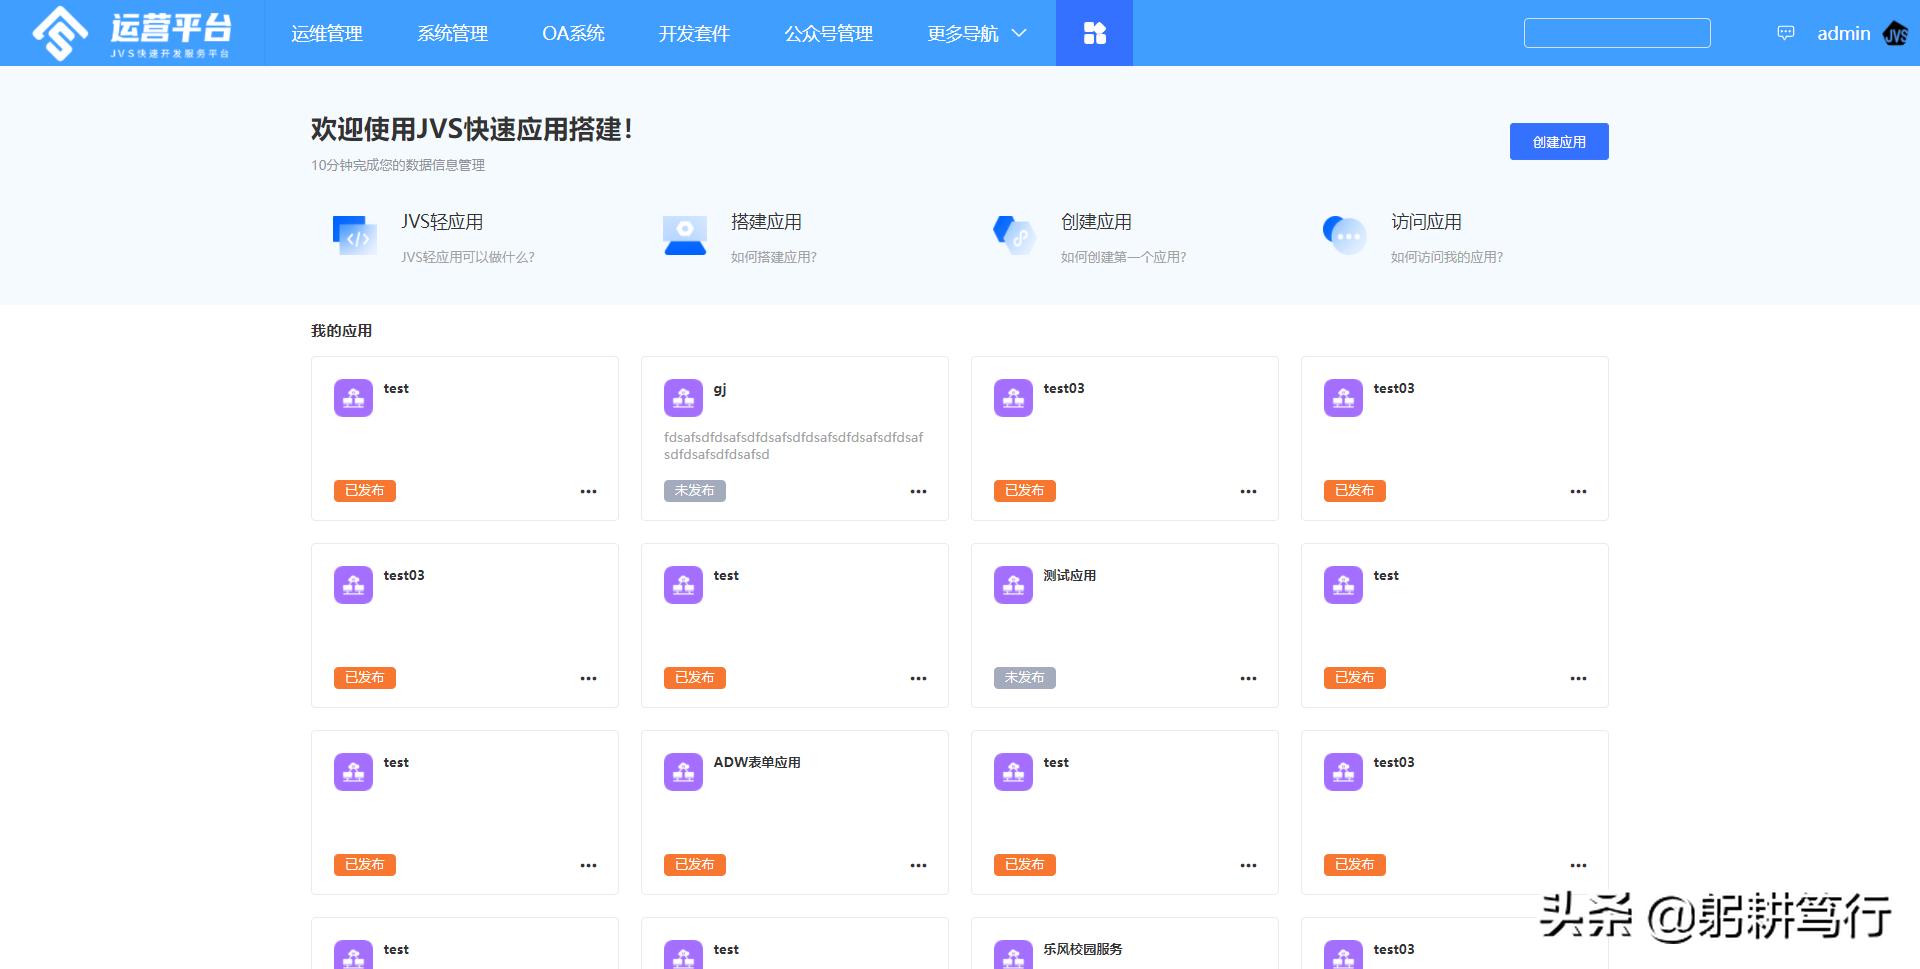Open the 如何创建第一个应用? link
Viewport: 1920px width, 969px height.
point(1123,257)
